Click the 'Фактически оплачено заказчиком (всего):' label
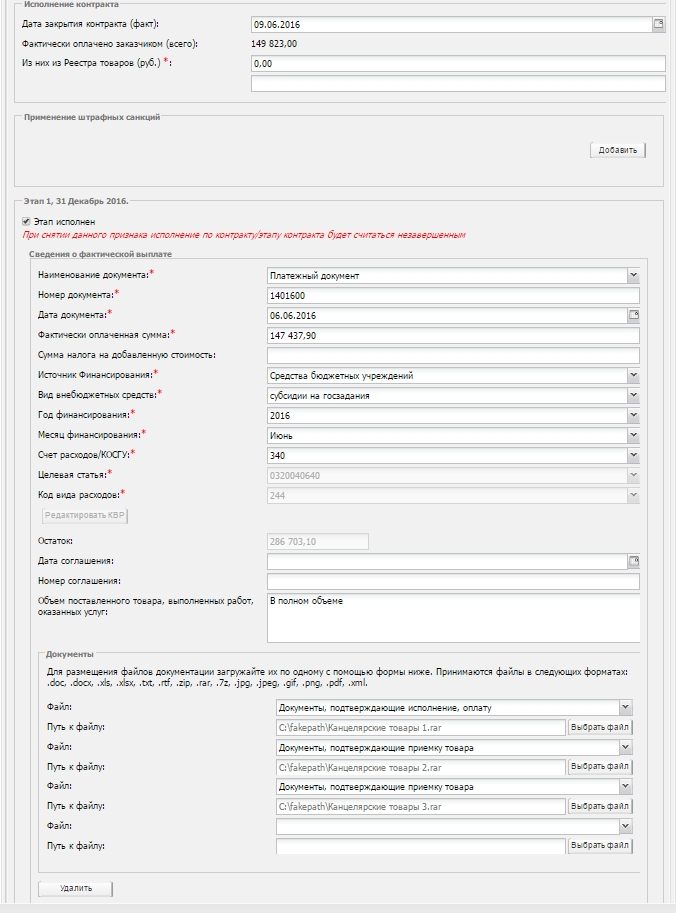This screenshot has width=676, height=913. [x=109, y=44]
